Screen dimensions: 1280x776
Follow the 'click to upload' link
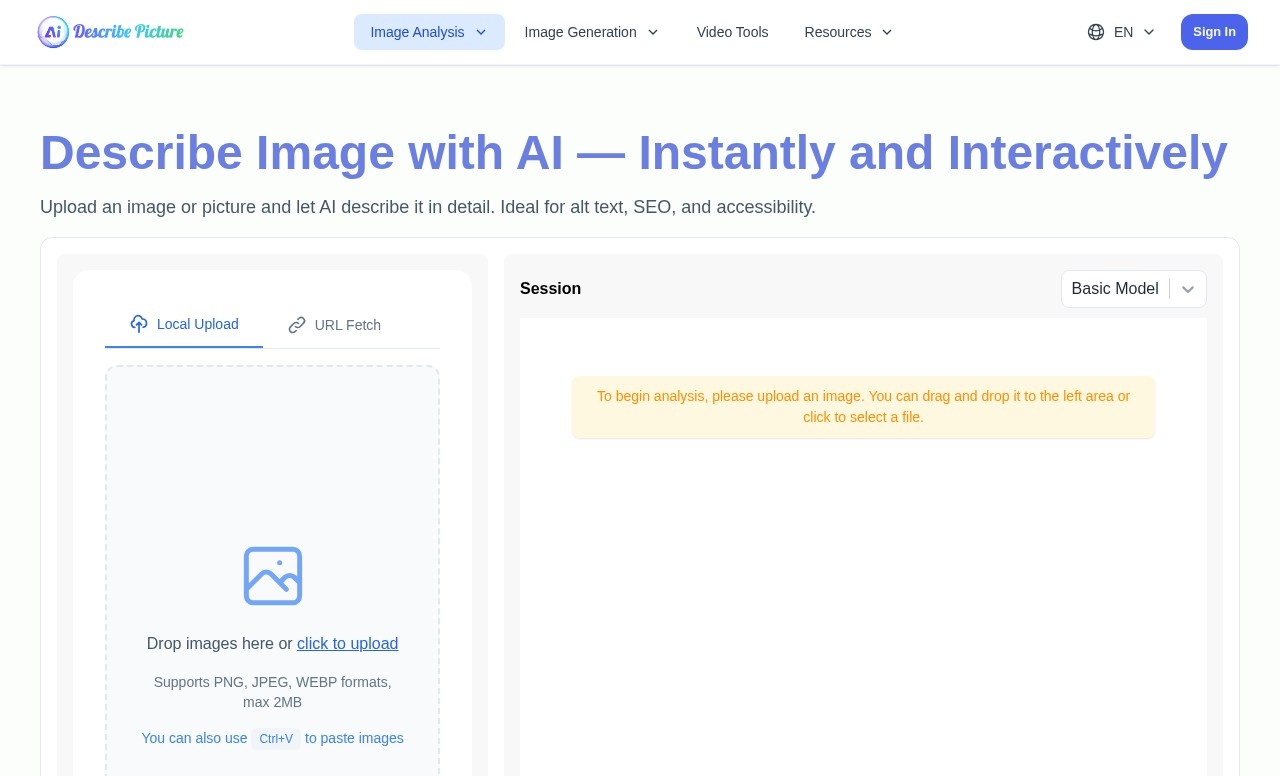click(348, 644)
